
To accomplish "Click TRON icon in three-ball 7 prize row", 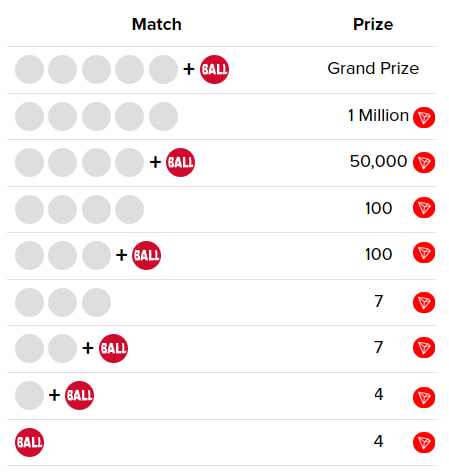I will point(424,303).
